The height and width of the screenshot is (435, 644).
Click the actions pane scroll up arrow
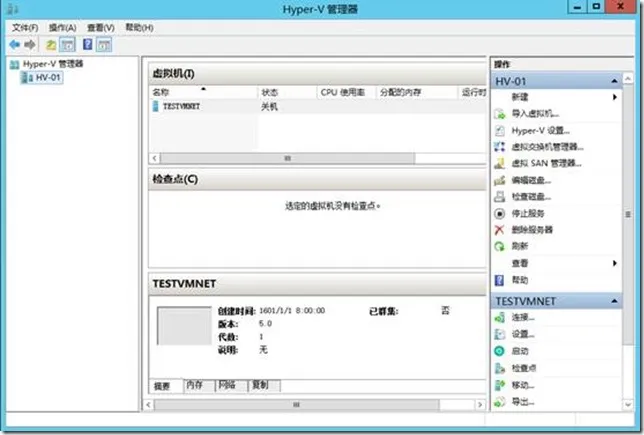pos(628,78)
